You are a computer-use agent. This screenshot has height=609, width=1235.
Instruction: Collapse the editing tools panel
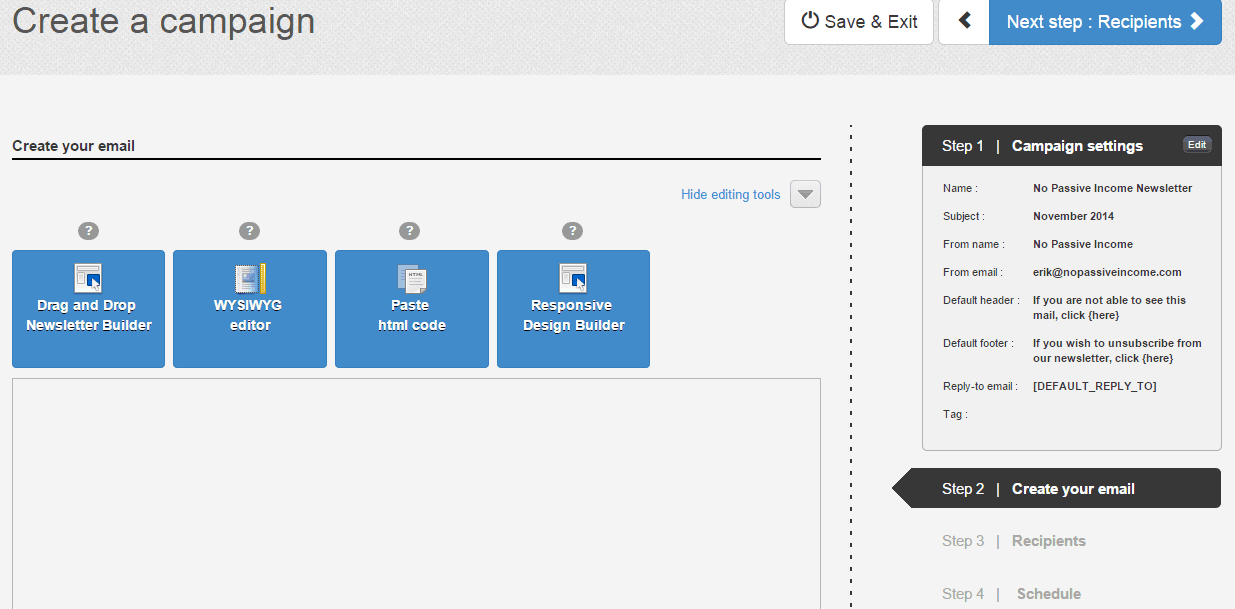point(730,194)
